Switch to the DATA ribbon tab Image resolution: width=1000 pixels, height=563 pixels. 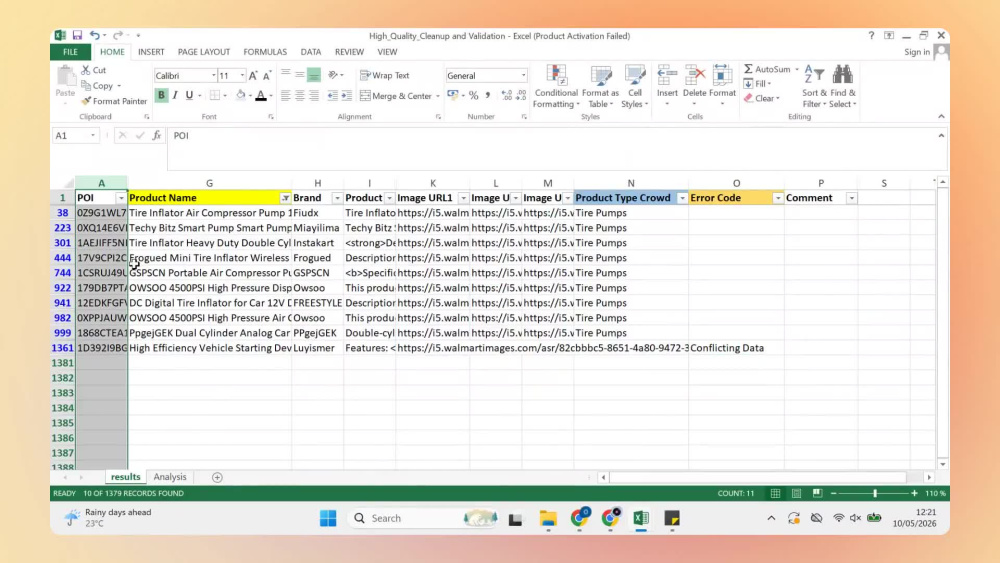pyautogui.click(x=311, y=52)
